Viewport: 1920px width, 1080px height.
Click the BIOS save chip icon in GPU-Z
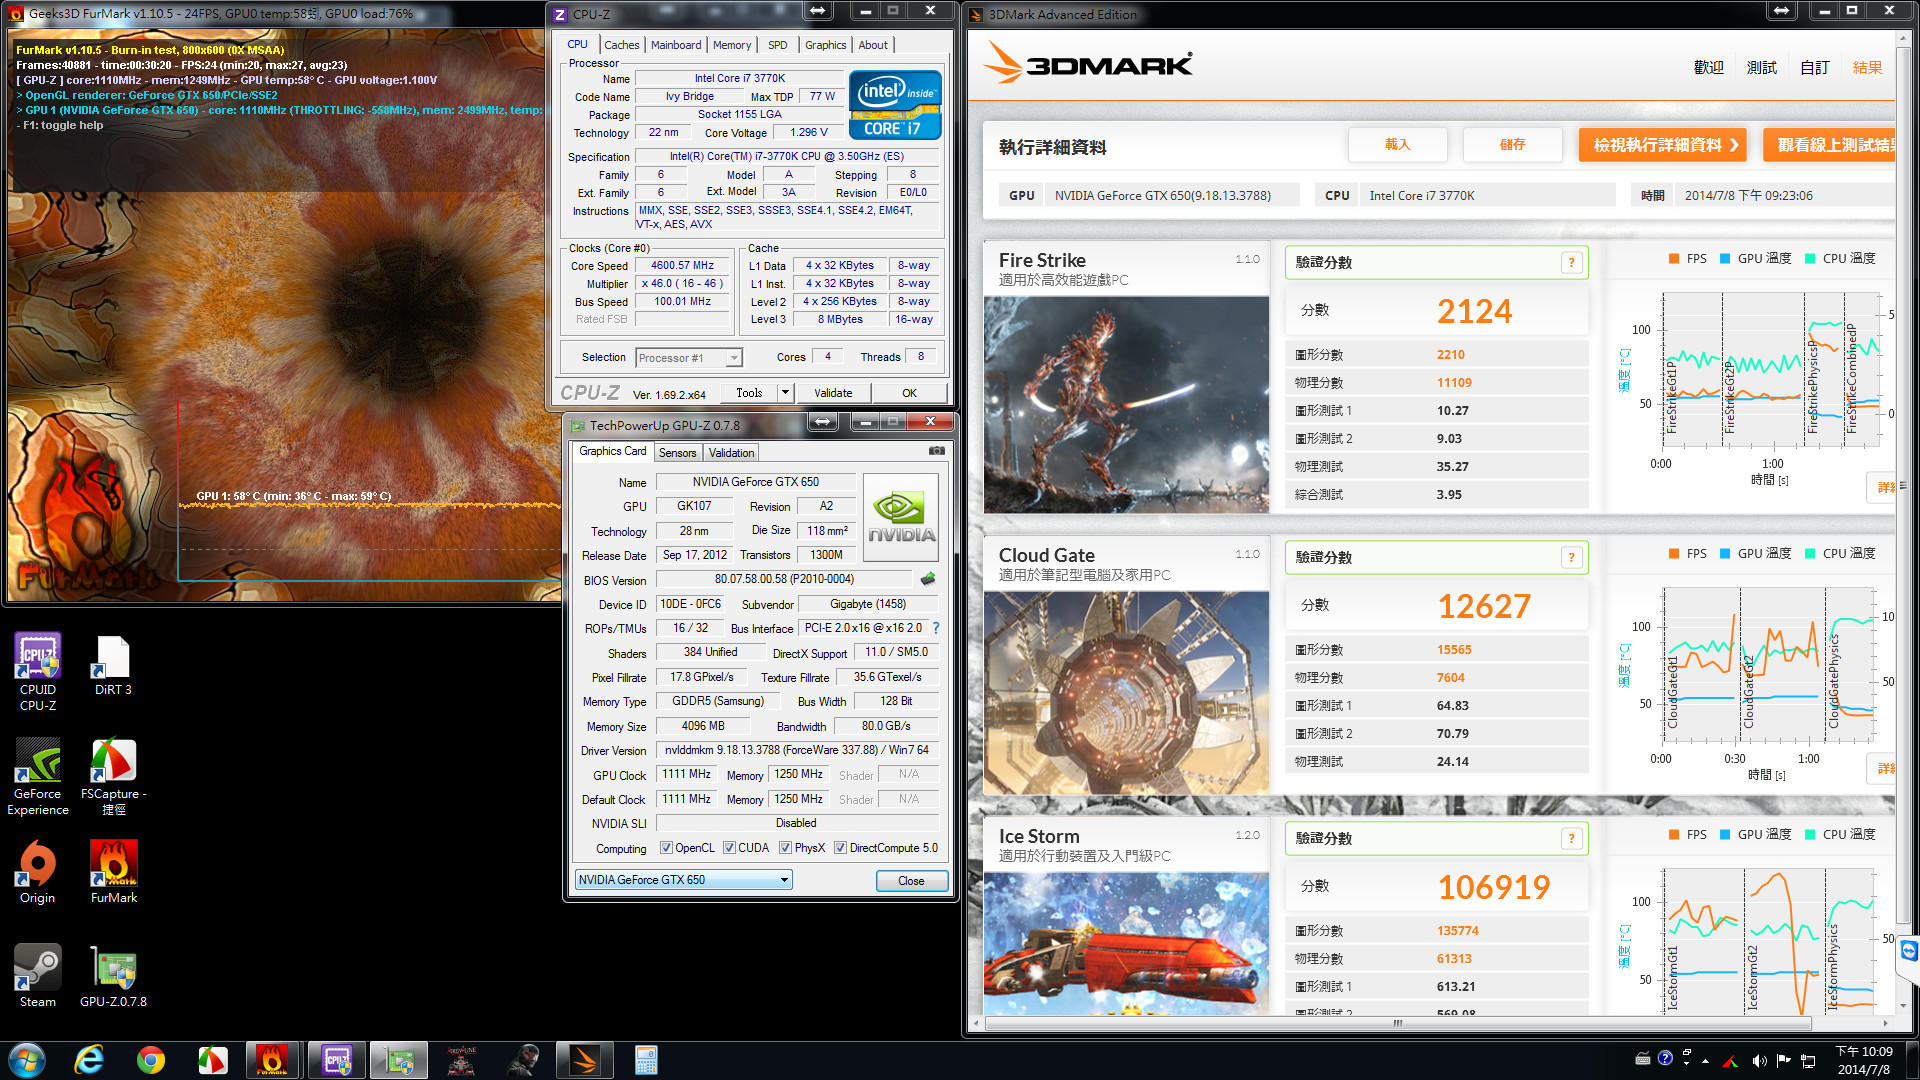point(928,579)
